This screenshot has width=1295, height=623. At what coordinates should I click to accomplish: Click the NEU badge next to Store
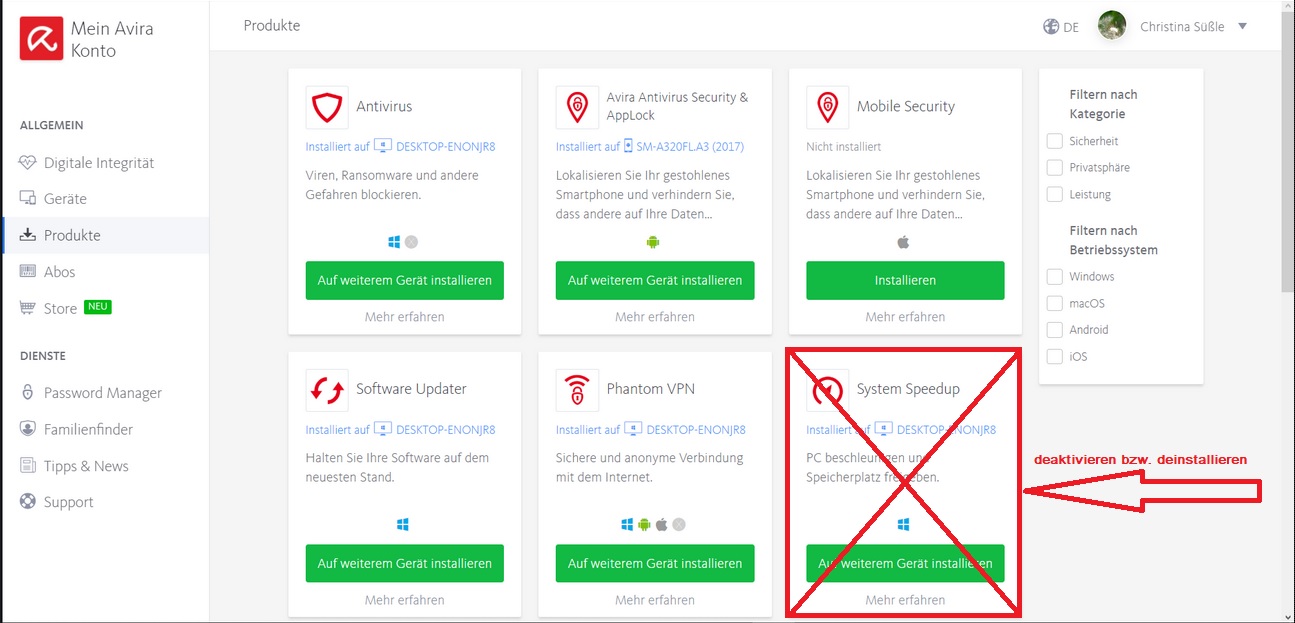(98, 307)
